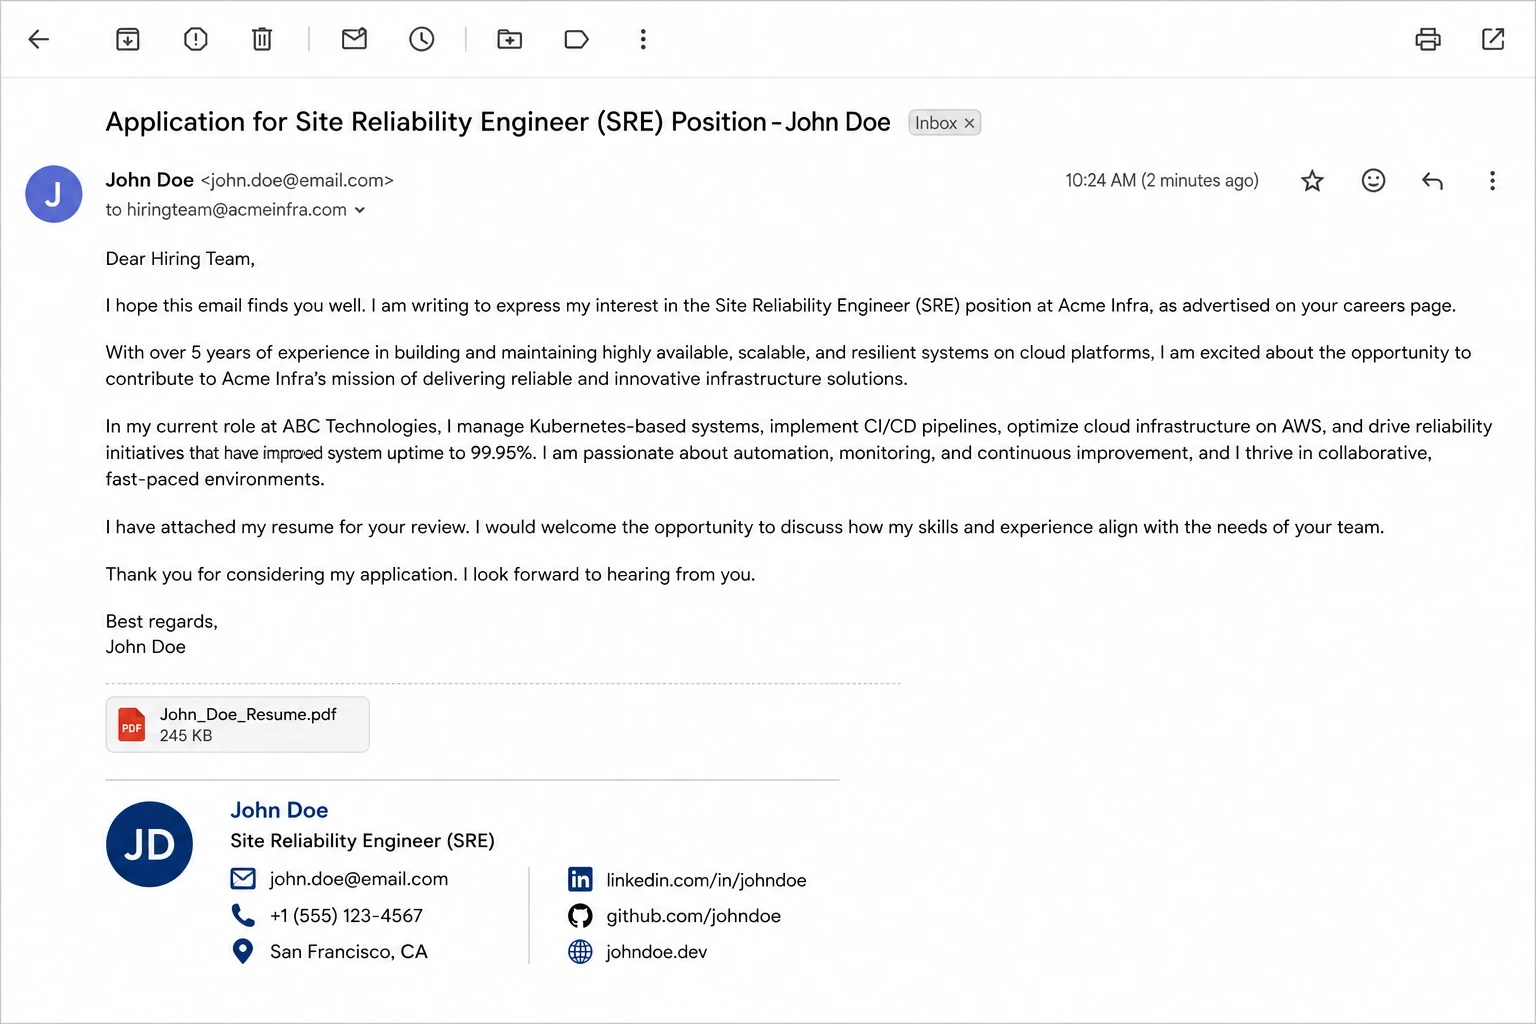The height and width of the screenshot is (1024, 1536).
Task: Remove the Inbox label via its X
Action: pyautogui.click(x=969, y=123)
